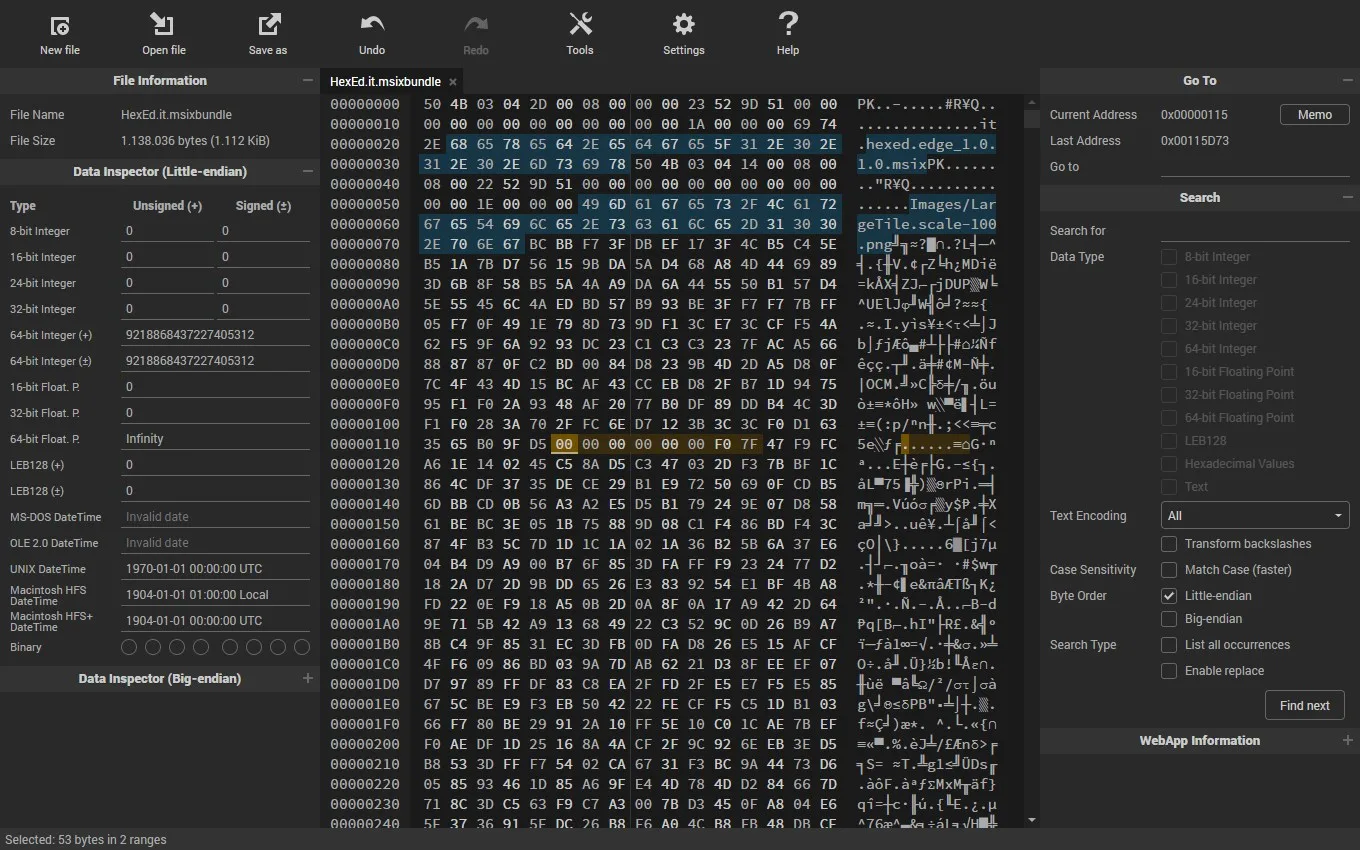Open a file with Open file
Image resolution: width=1360 pixels, height=850 pixels.
coord(163,34)
